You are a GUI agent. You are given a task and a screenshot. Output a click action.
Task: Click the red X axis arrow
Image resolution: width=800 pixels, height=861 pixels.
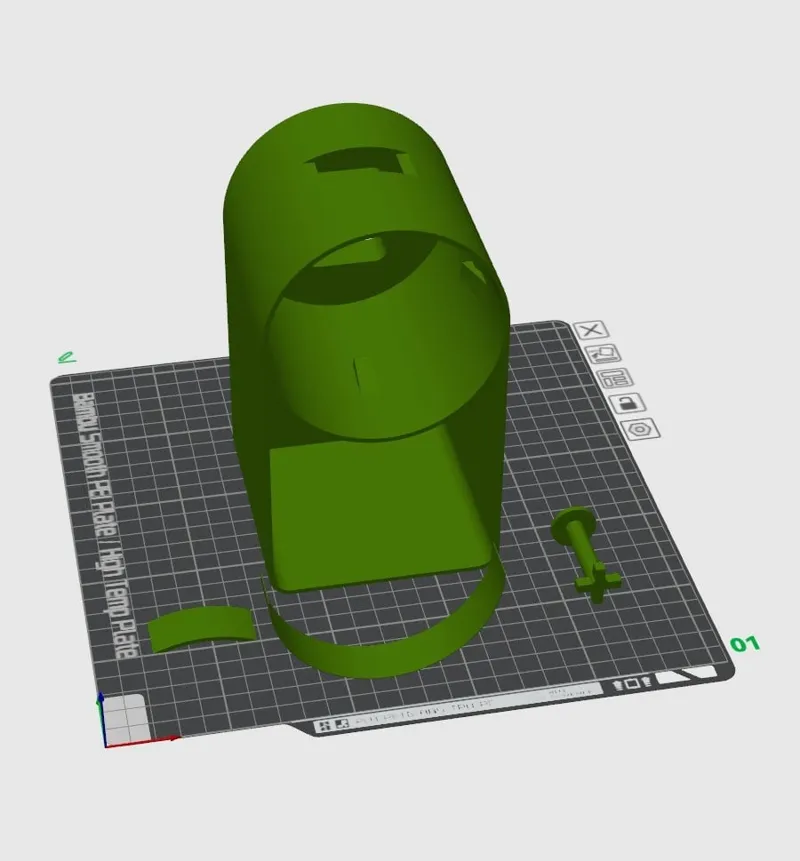[143, 742]
